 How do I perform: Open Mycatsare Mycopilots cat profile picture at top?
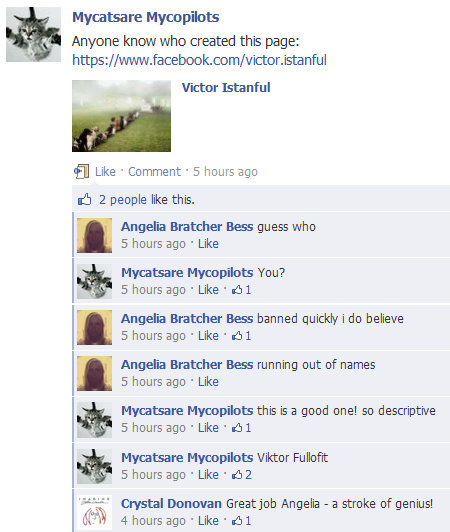point(34,34)
